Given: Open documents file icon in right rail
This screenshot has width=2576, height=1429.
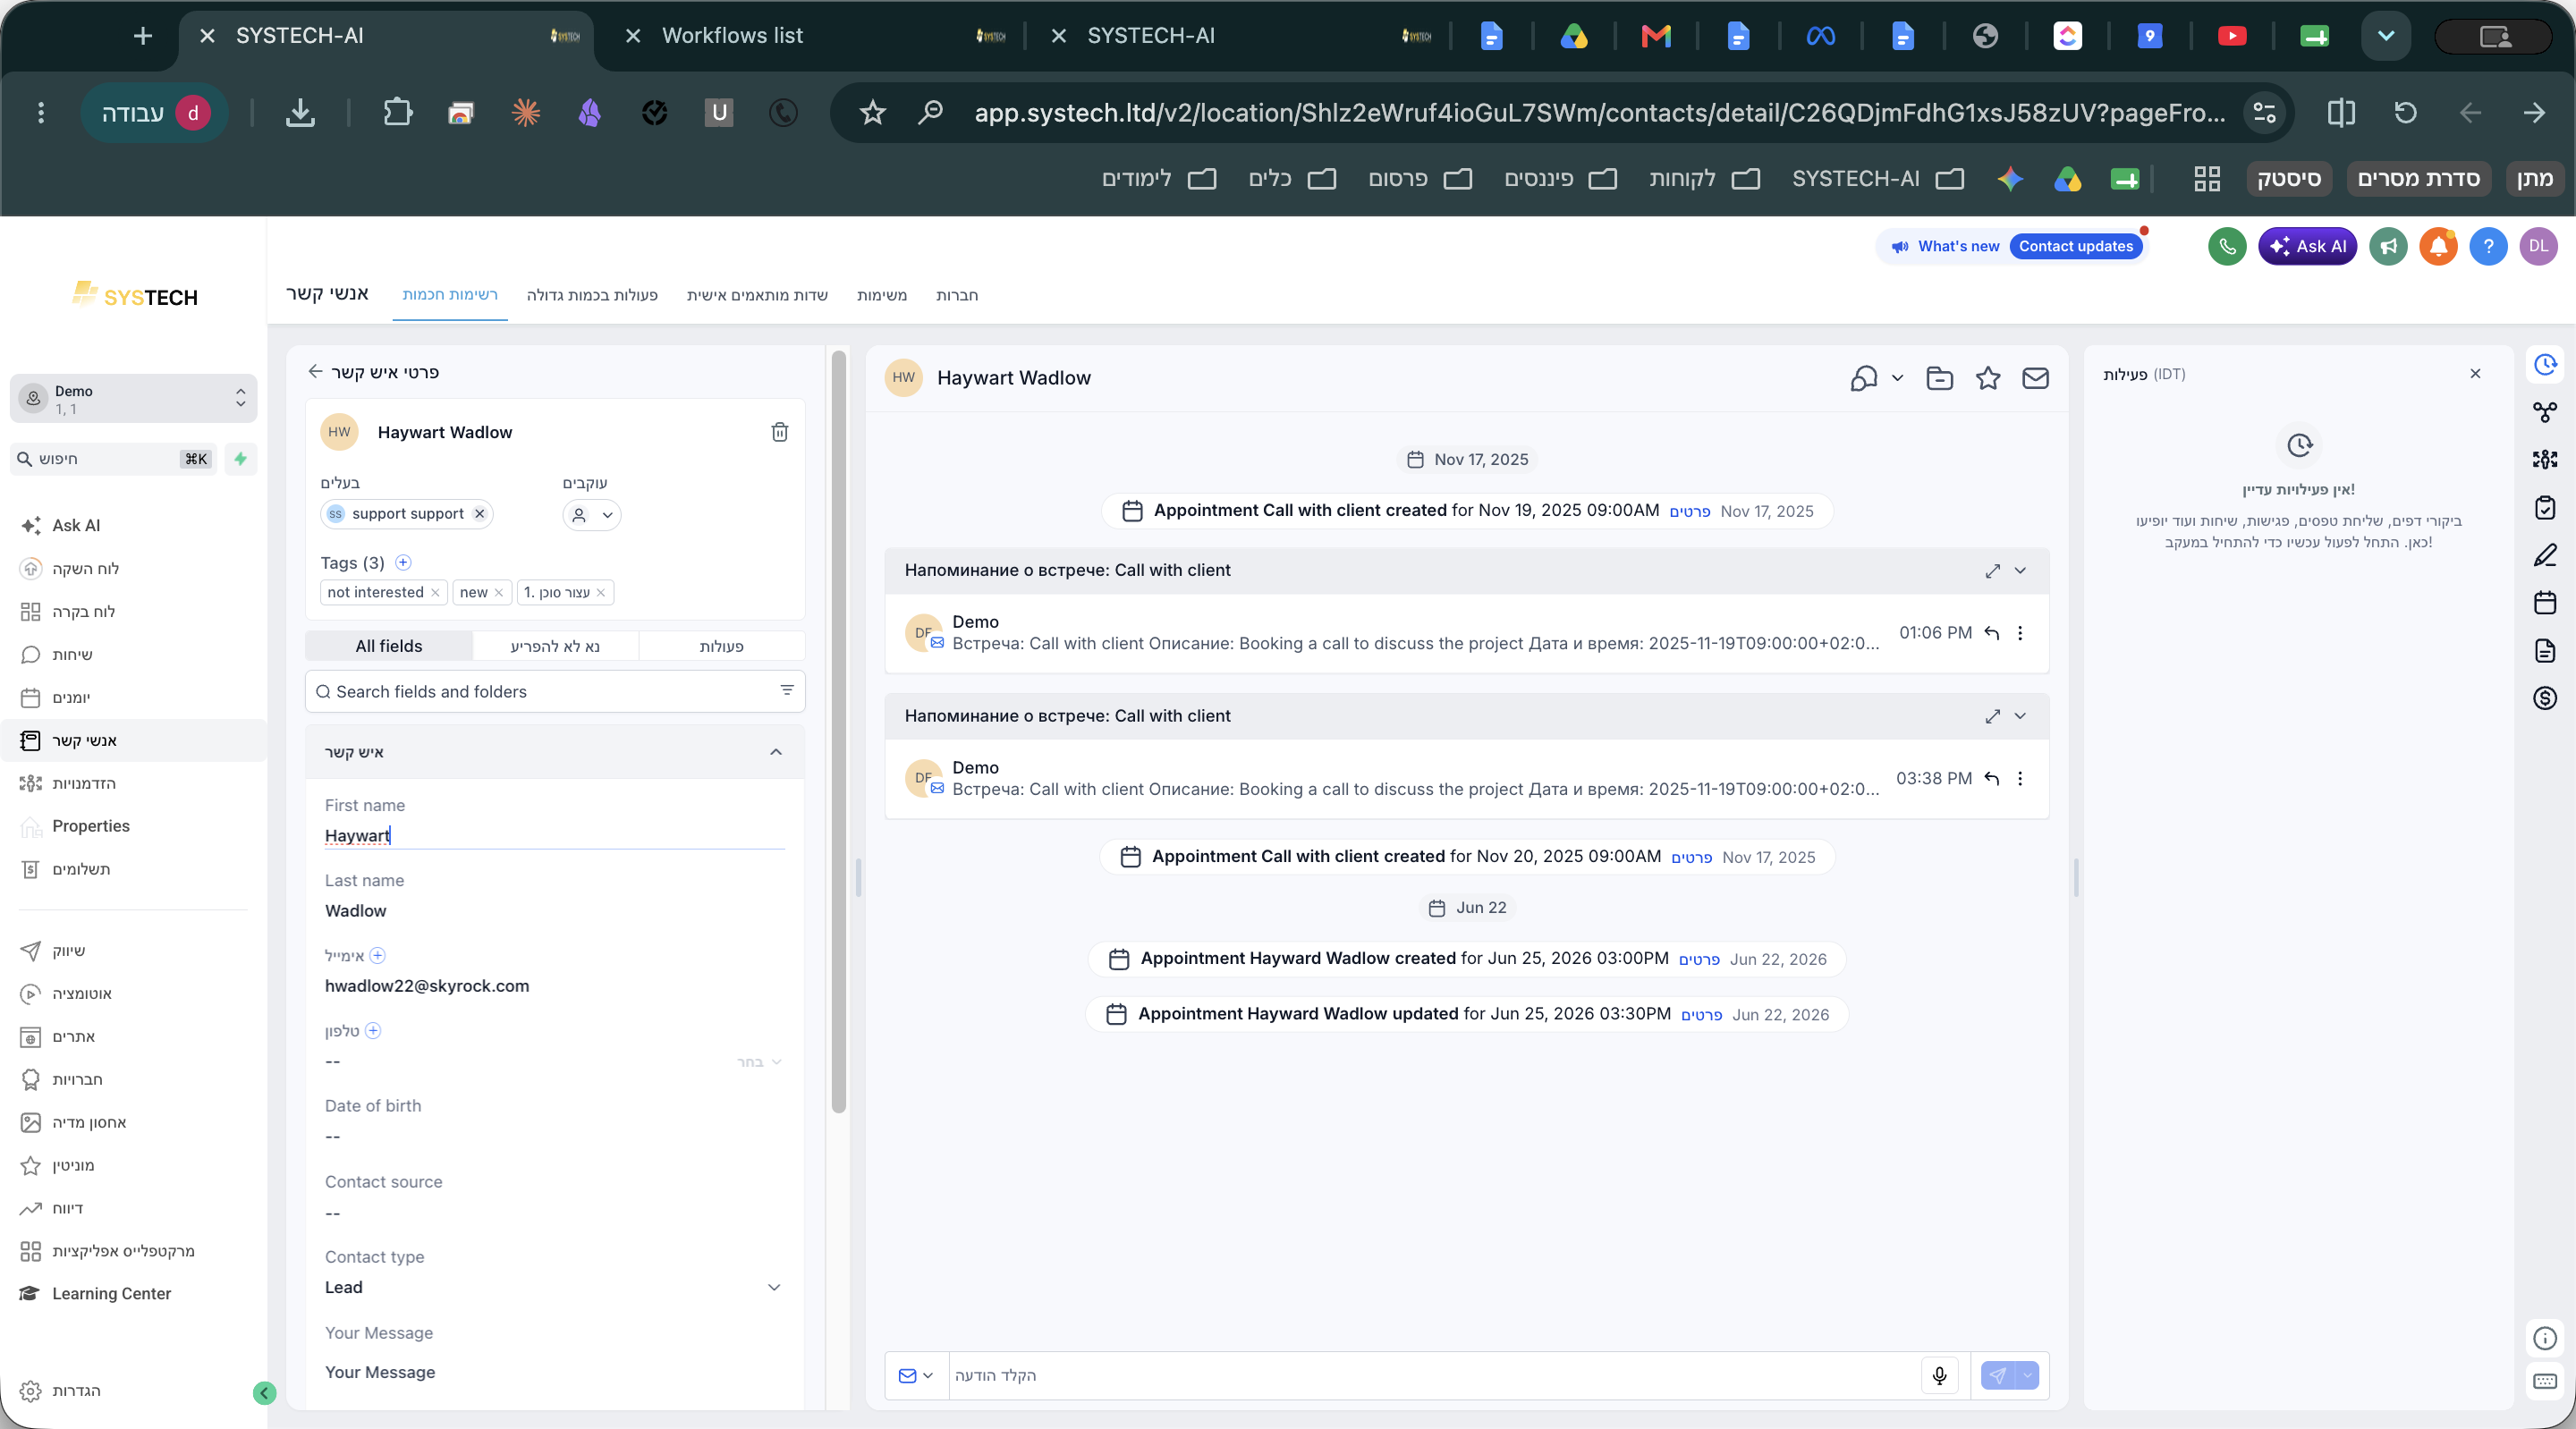Looking at the screenshot, I should coord(2545,650).
